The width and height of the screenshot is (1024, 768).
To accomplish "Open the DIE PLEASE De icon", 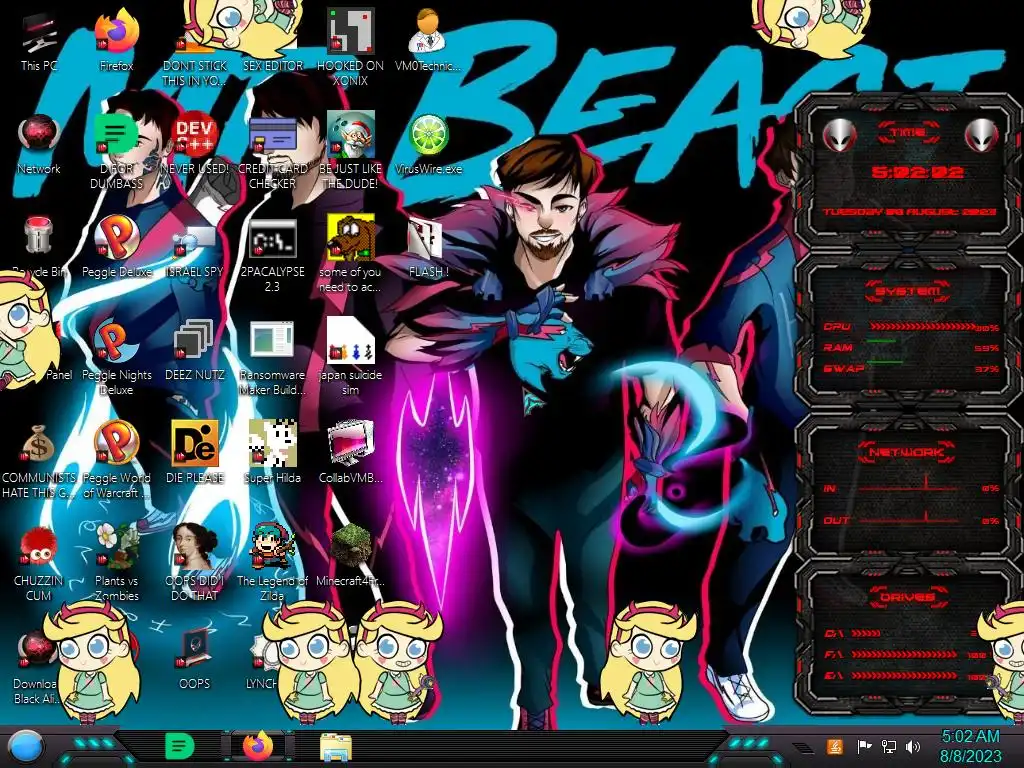I will point(195,444).
